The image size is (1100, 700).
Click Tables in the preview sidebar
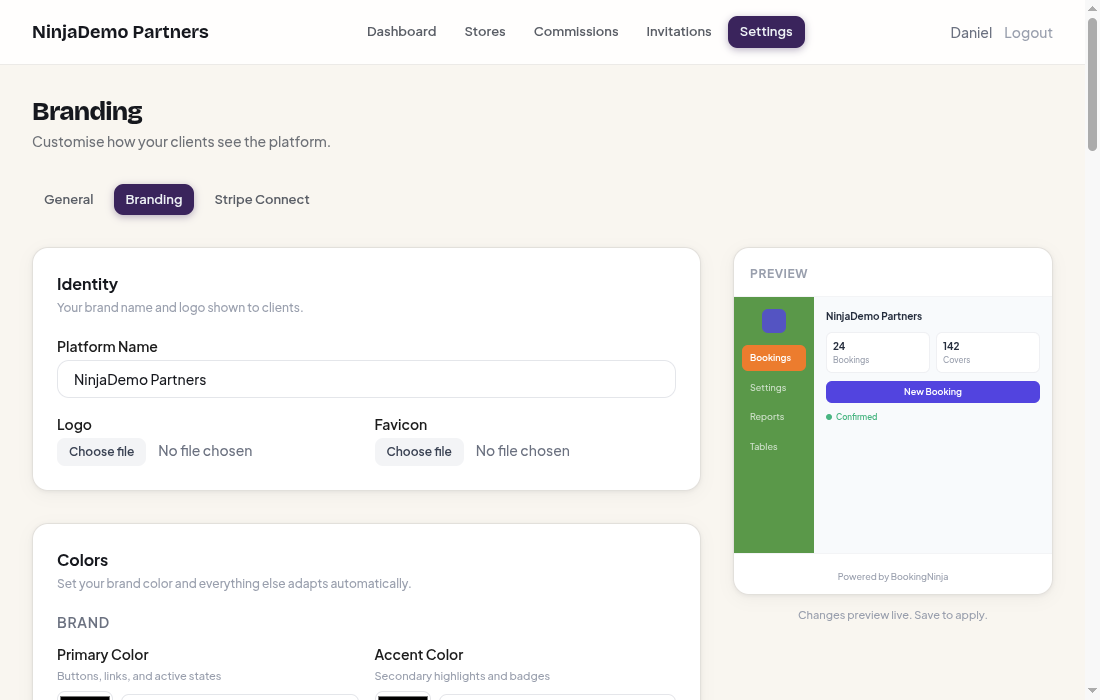[763, 447]
